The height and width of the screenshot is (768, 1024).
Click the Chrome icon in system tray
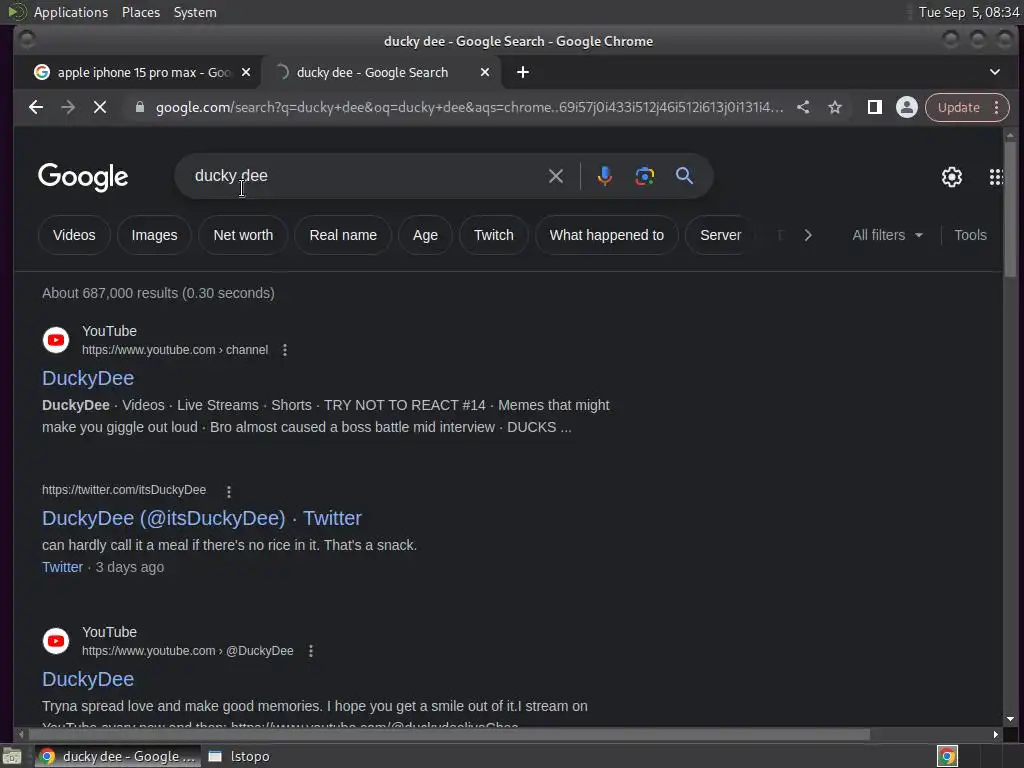point(948,756)
